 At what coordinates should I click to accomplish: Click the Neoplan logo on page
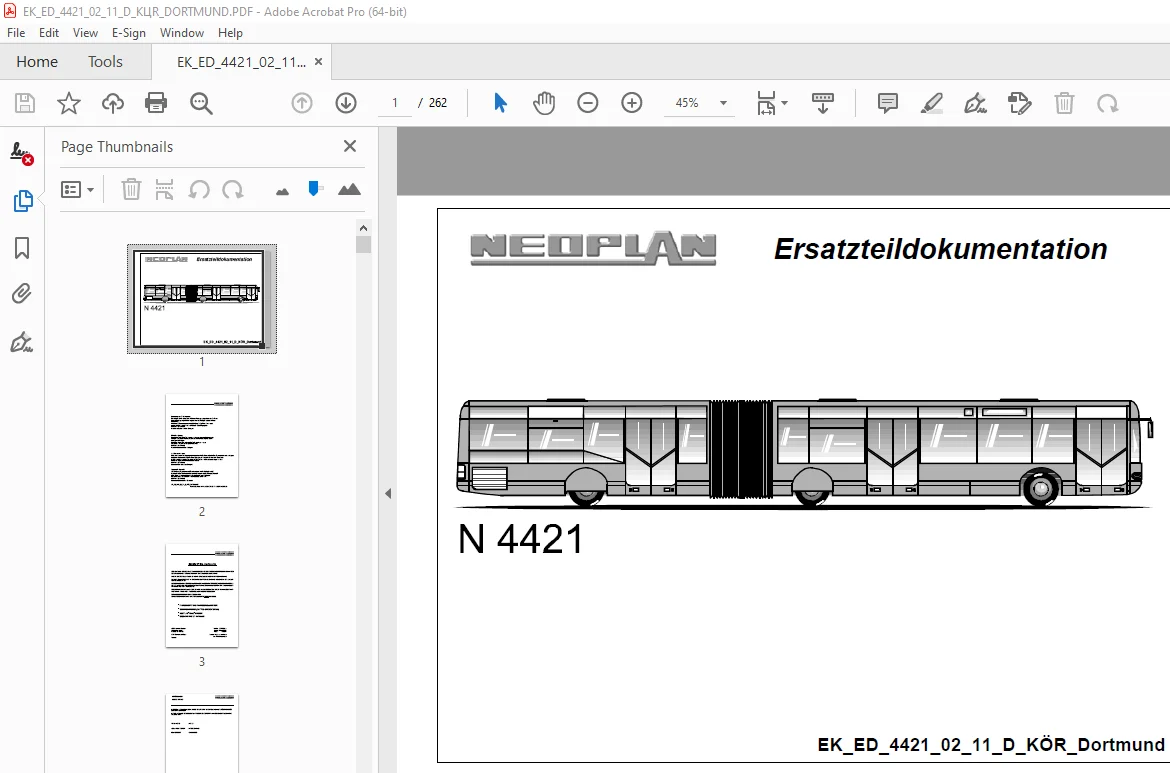tap(593, 248)
